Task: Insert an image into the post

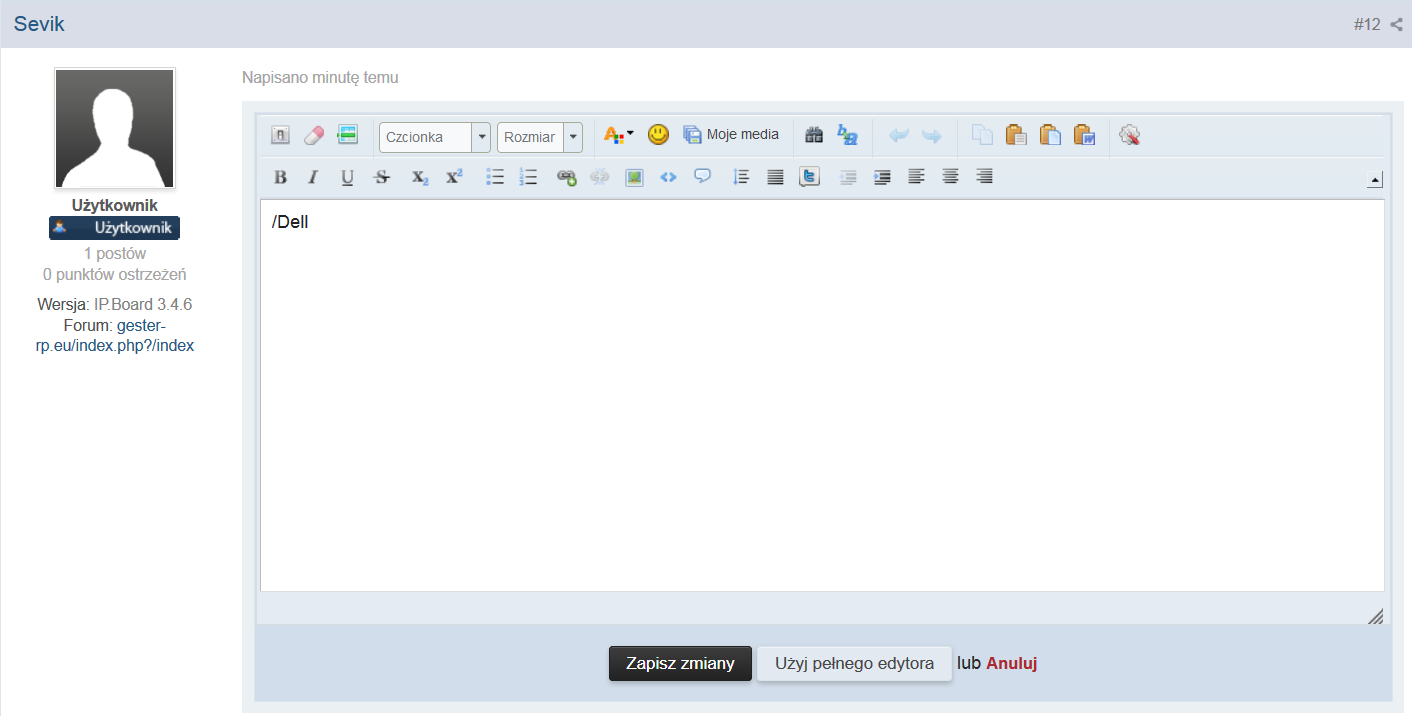Action: (x=634, y=177)
